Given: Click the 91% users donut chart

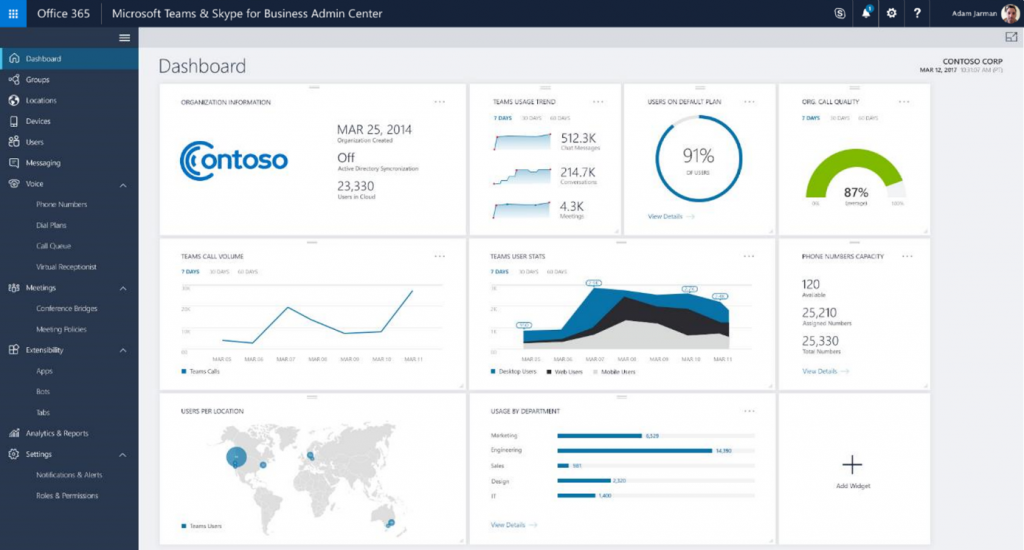Looking at the screenshot, I should [698, 159].
